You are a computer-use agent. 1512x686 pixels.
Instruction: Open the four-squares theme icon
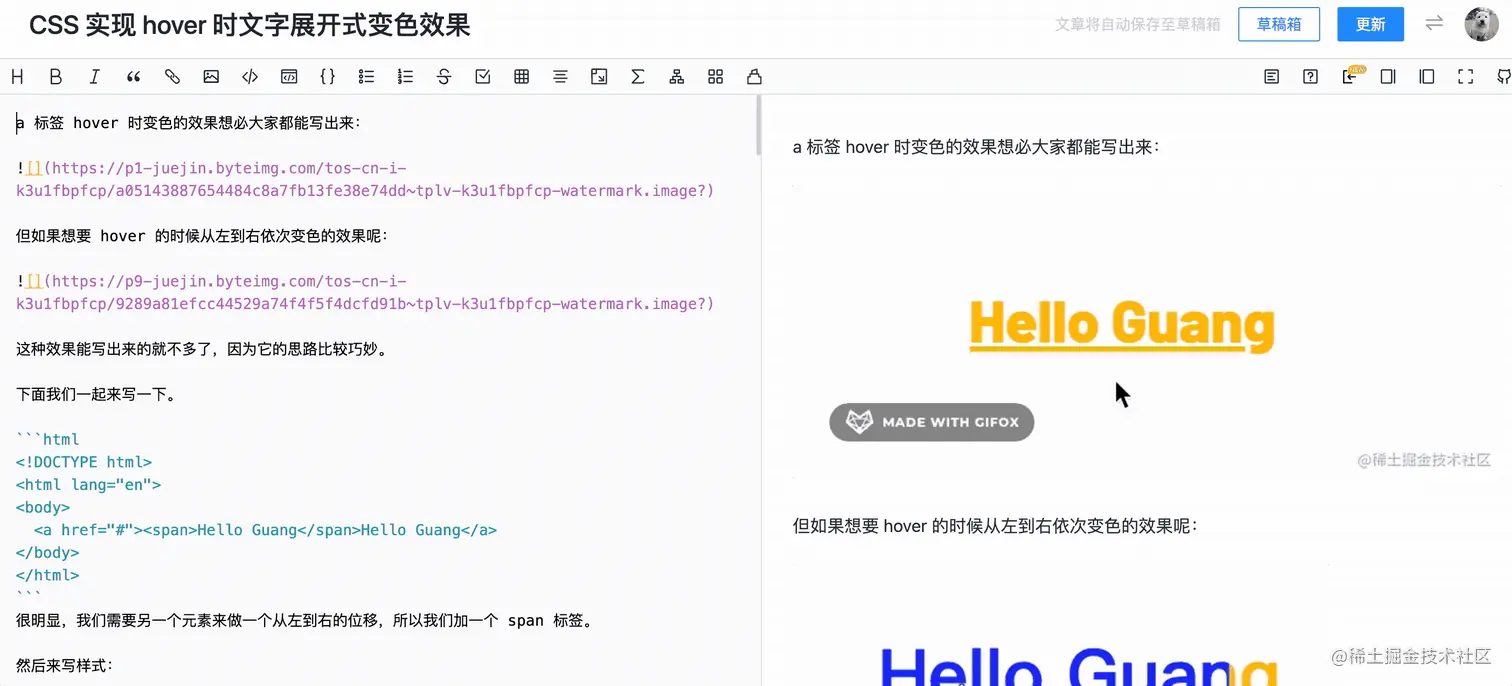(715, 77)
